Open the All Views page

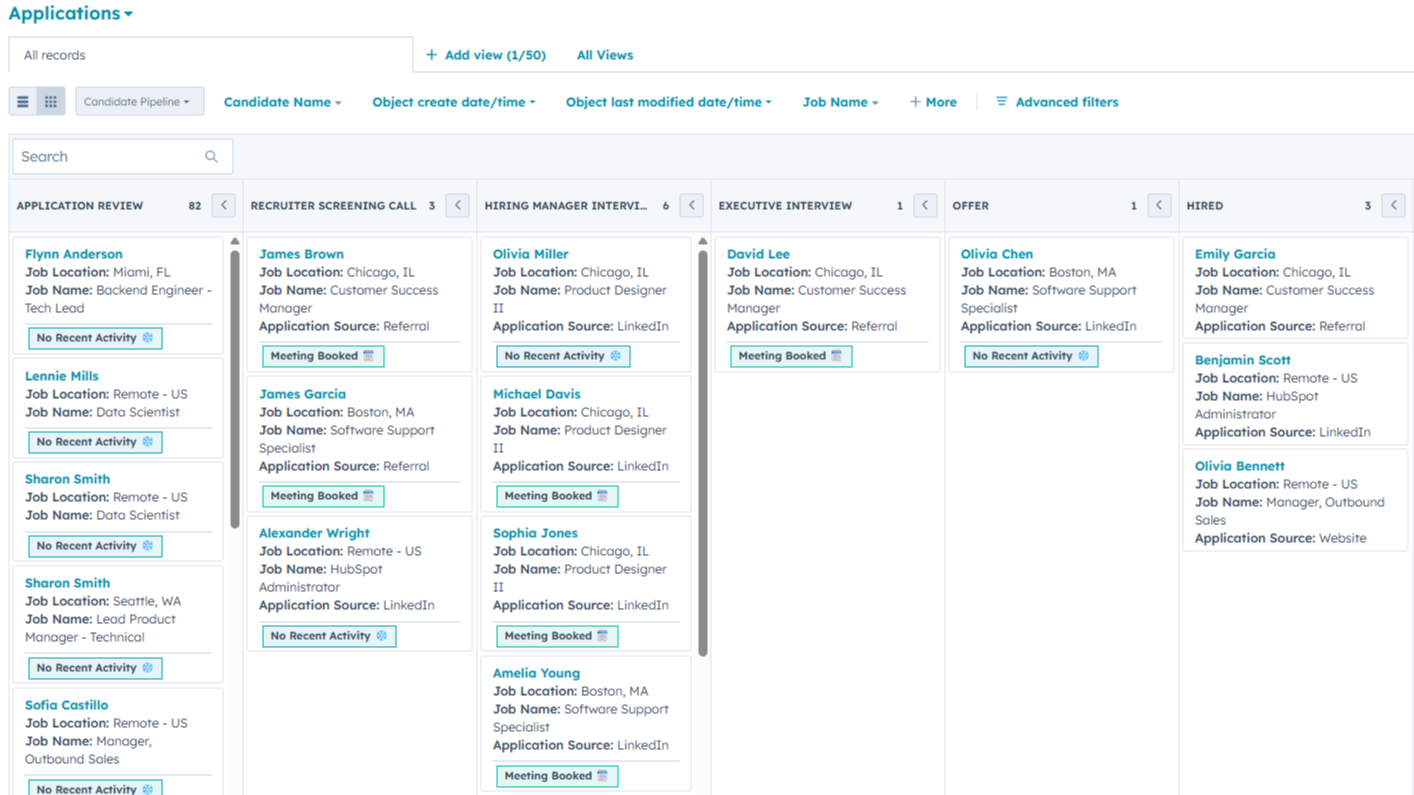(x=604, y=55)
